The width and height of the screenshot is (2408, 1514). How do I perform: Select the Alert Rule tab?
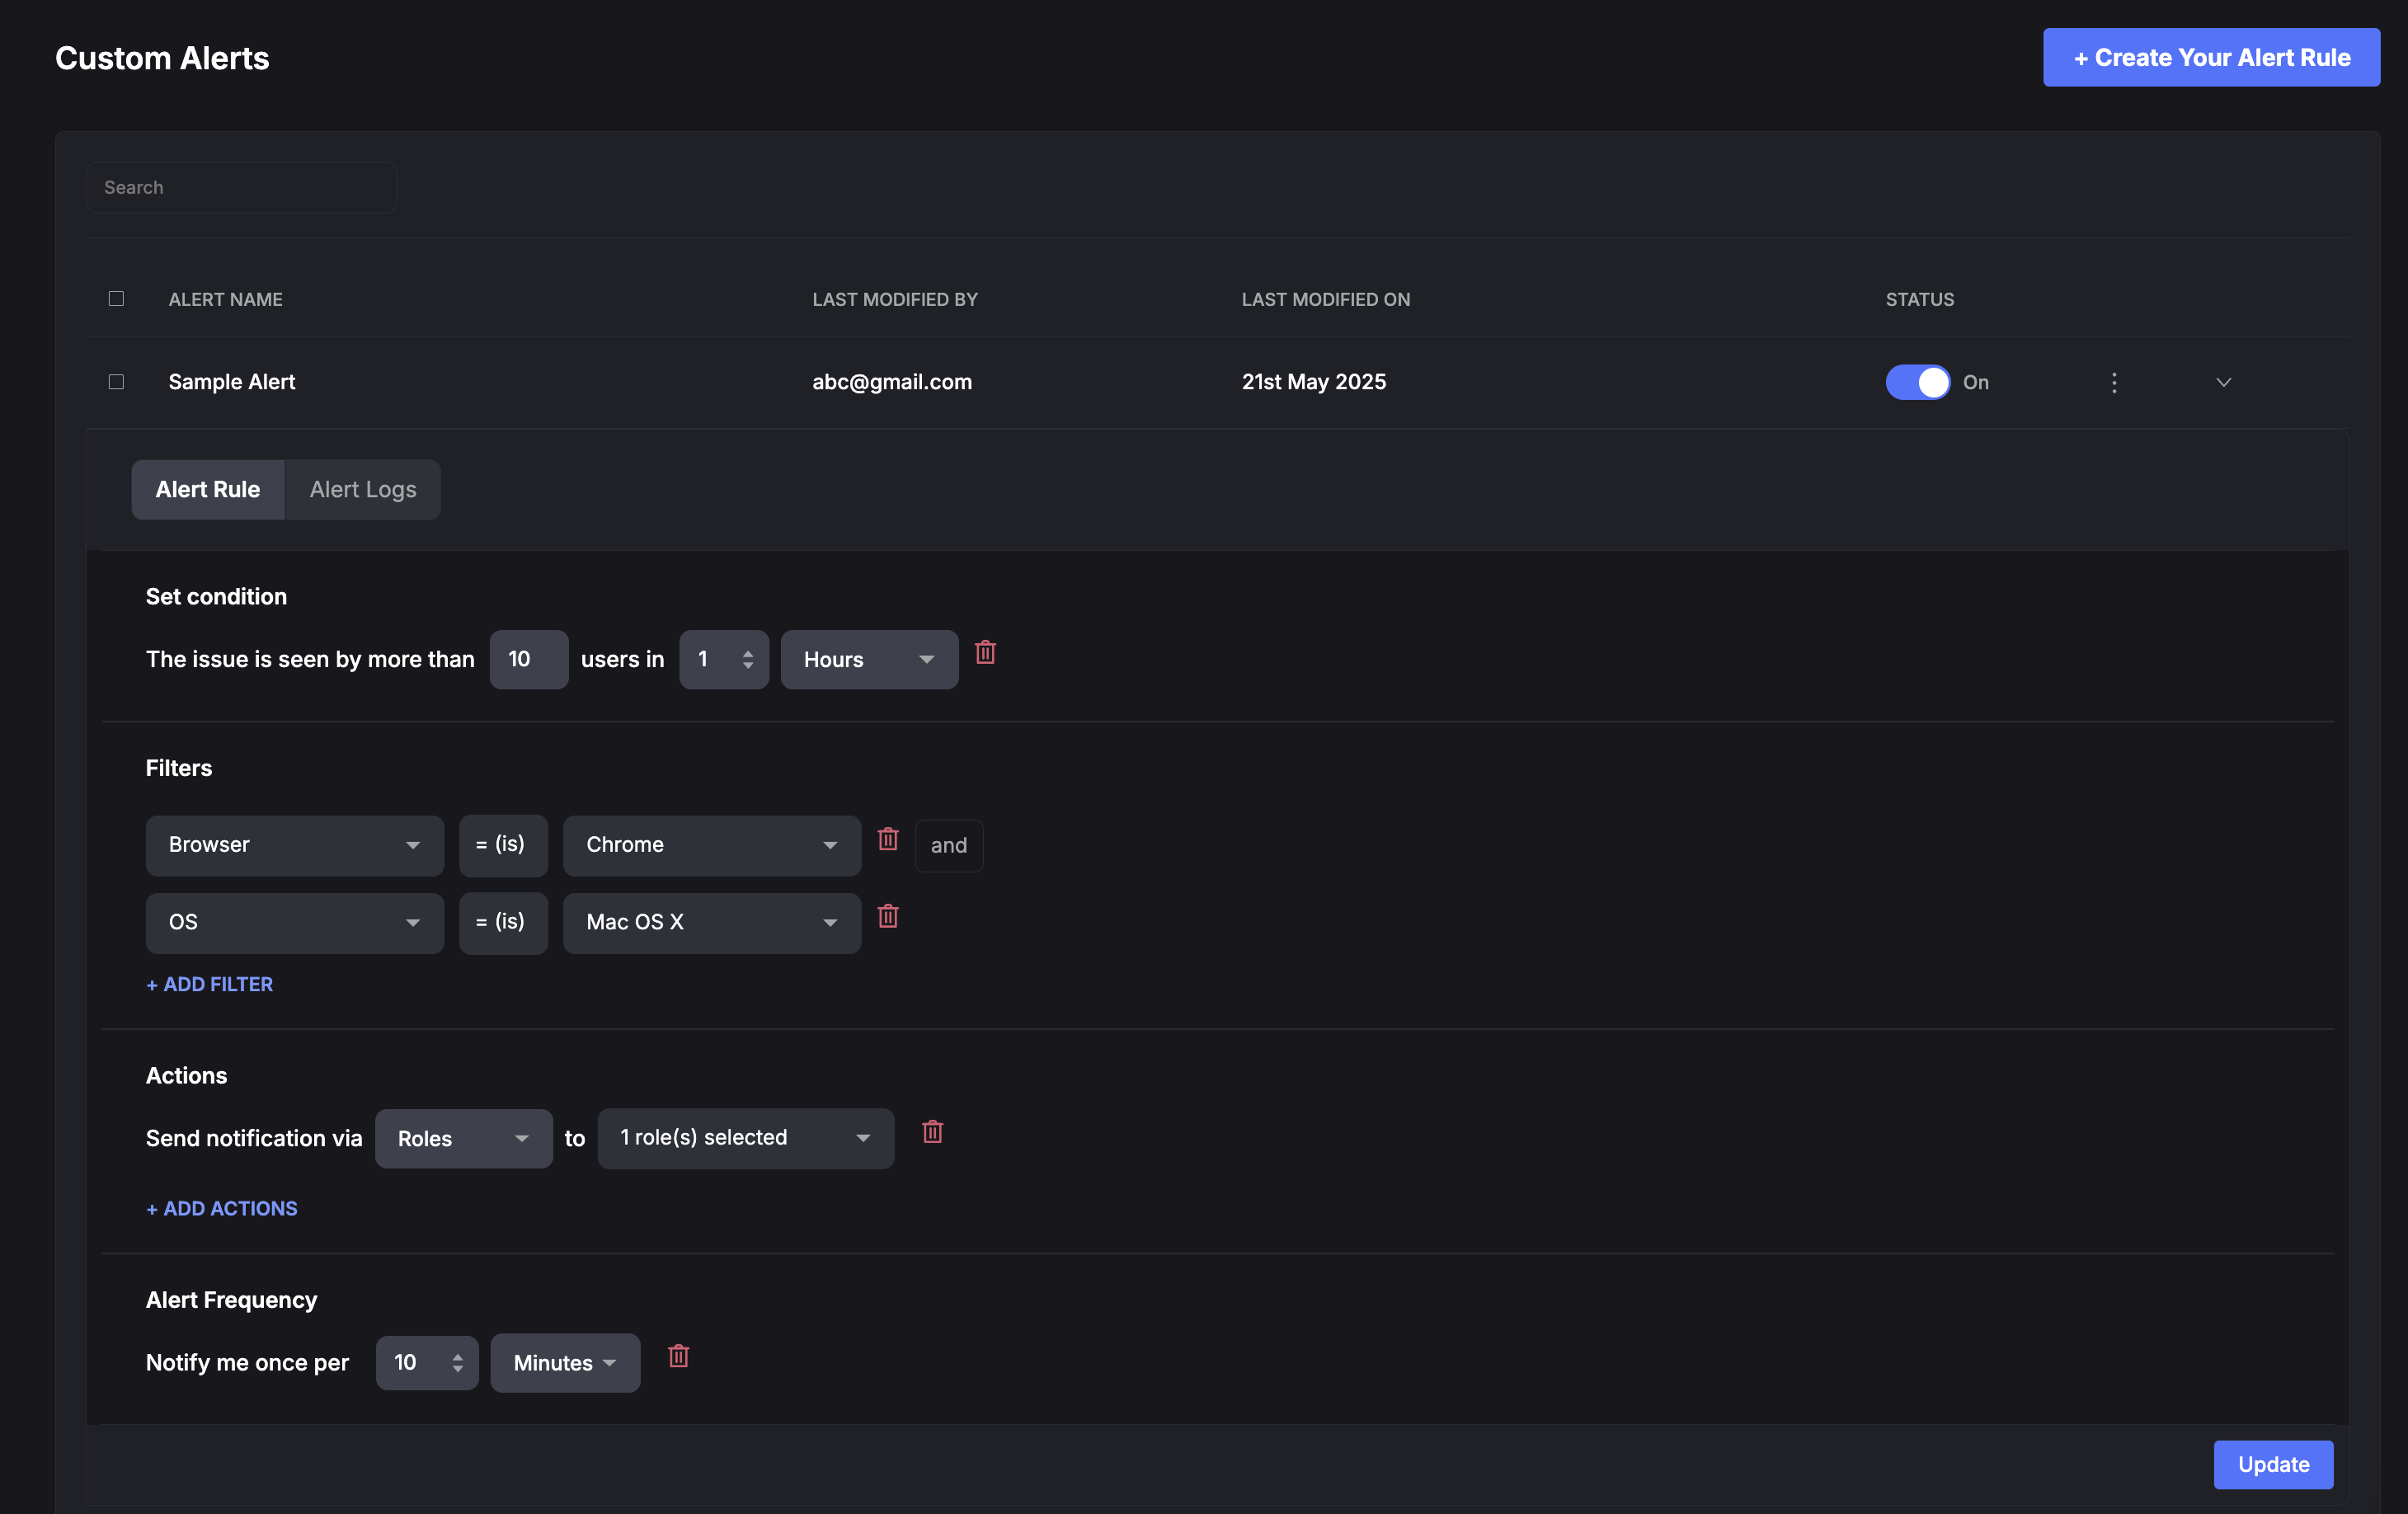coord(207,490)
